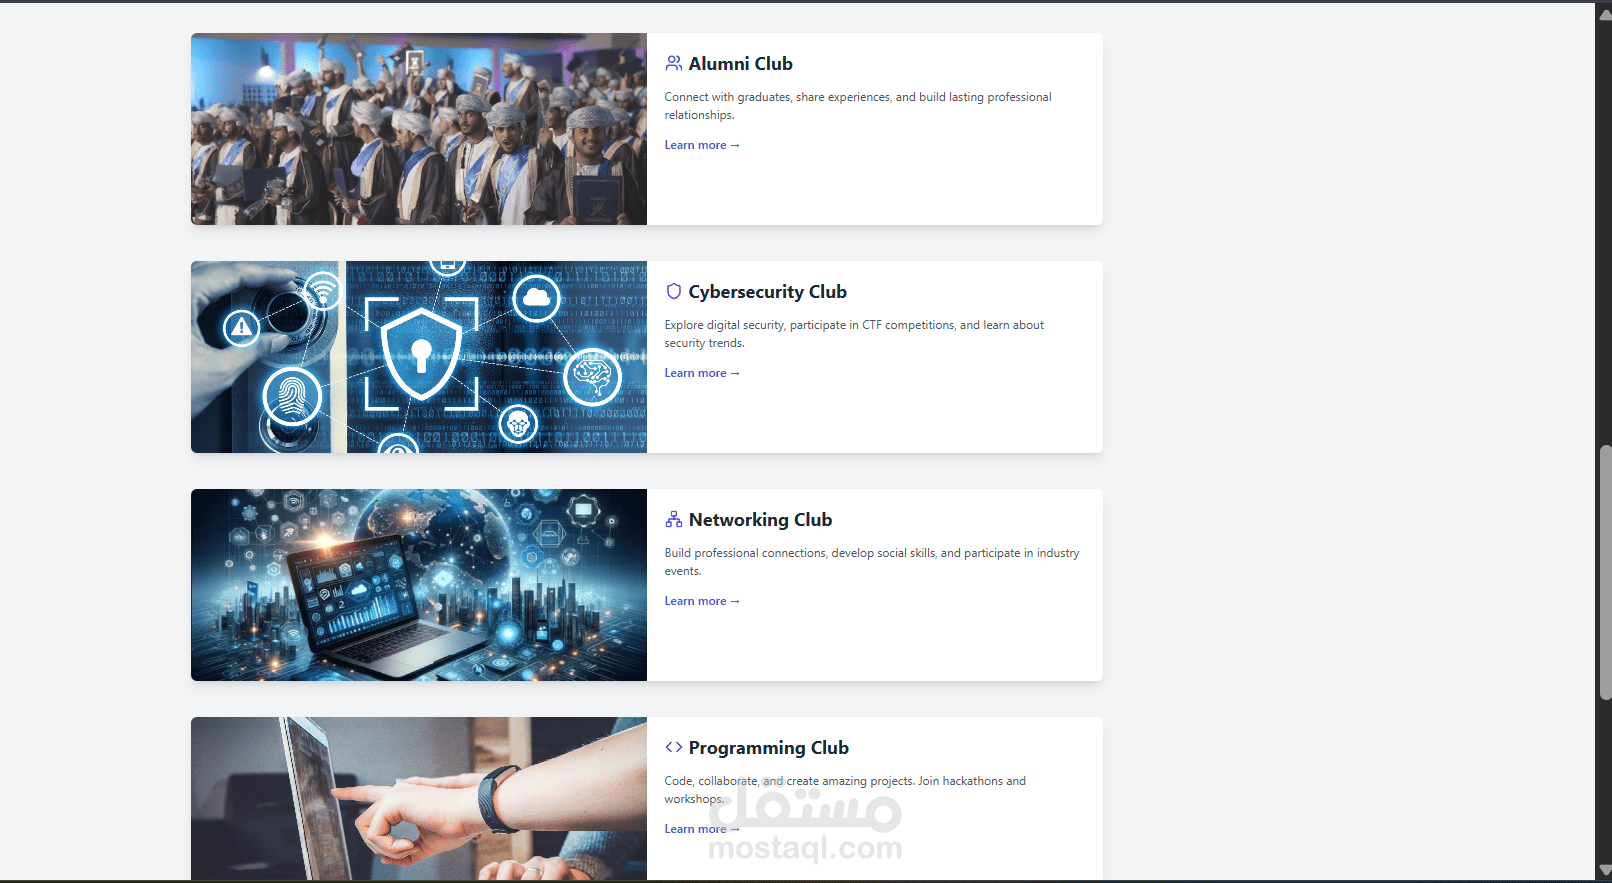Open Learn more under Programming Club
This screenshot has width=1612, height=883.
coord(702,829)
